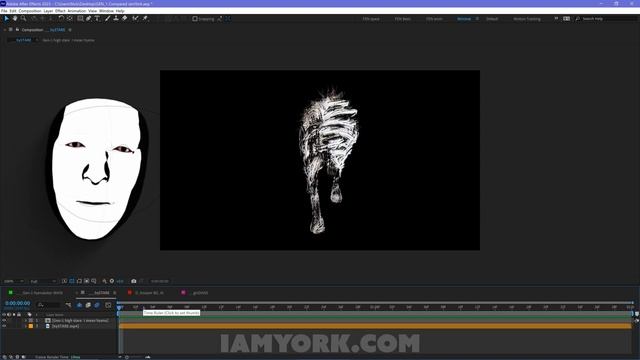Select the Roto Brush tool

135,18
